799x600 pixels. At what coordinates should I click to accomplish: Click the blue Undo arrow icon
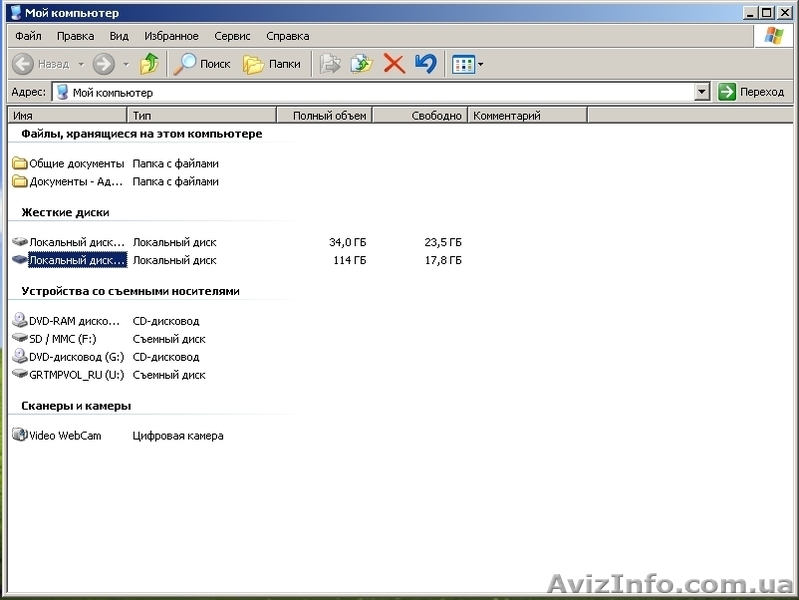[425, 64]
